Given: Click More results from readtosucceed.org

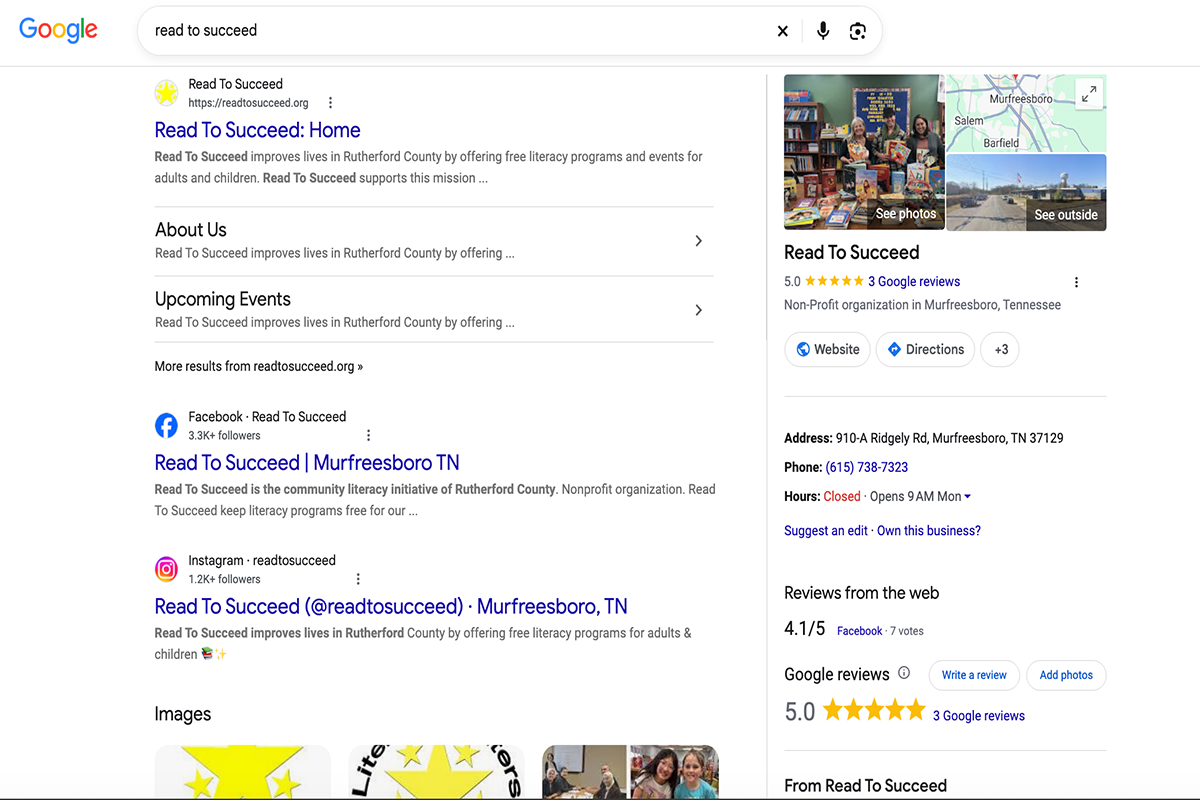Looking at the screenshot, I should point(258,366).
